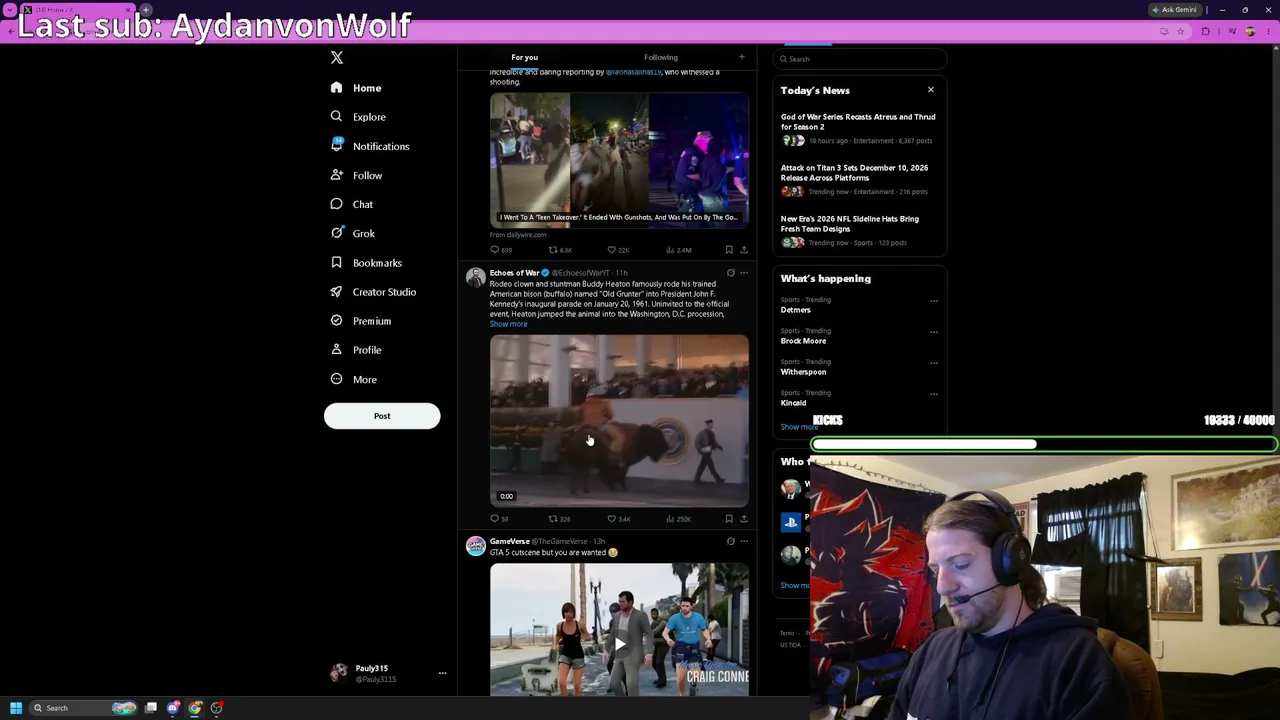The image size is (1280, 720).
Task: Open more options on Echoes of War post
Action: click(x=743, y=273)
